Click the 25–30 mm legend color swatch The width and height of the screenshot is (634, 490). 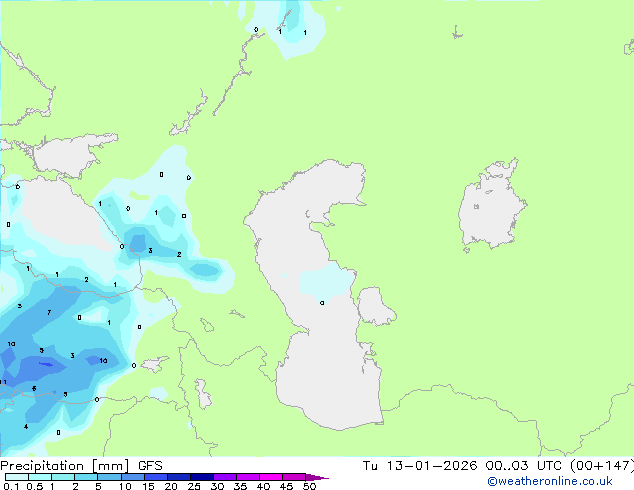(x=201, y=477)
